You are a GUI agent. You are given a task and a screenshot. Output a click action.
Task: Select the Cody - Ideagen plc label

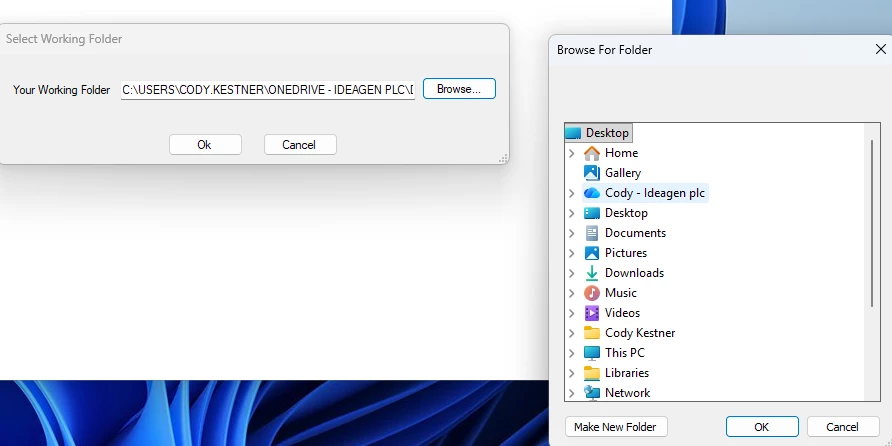coord(655,193)
